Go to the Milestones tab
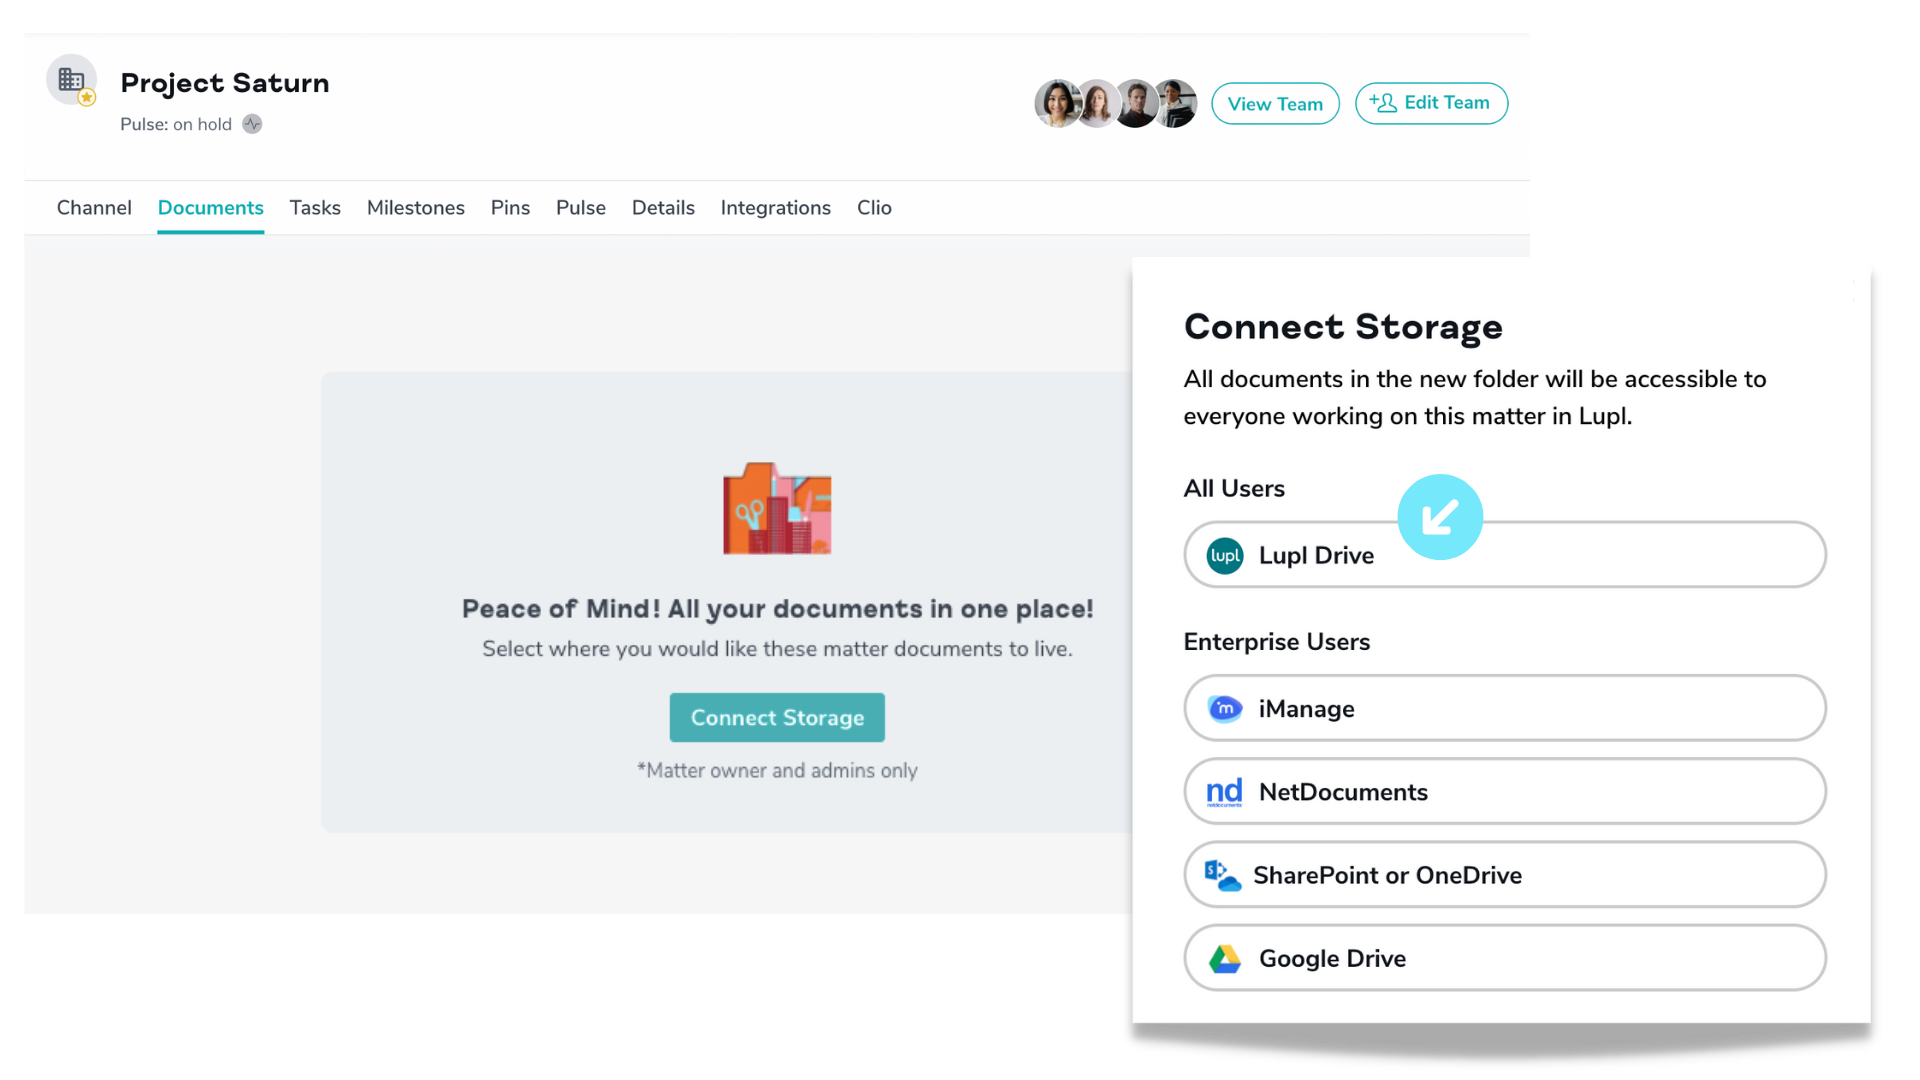The height and width of the screenshot is (1080, 1920). (415, 208)
